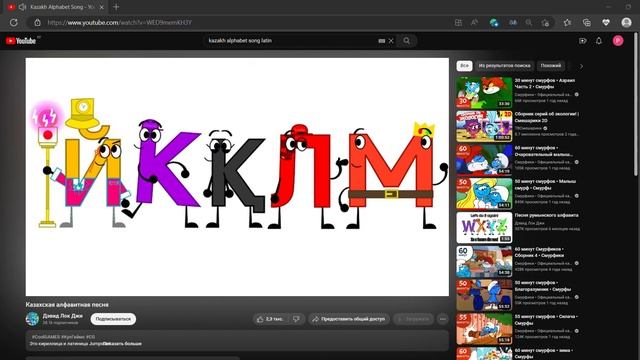Open the 60 минут смурфов Очаровательный thumbnail
The height and width of the screenshot is (360, 640).
pyautogui.click(x=484, y=160)
